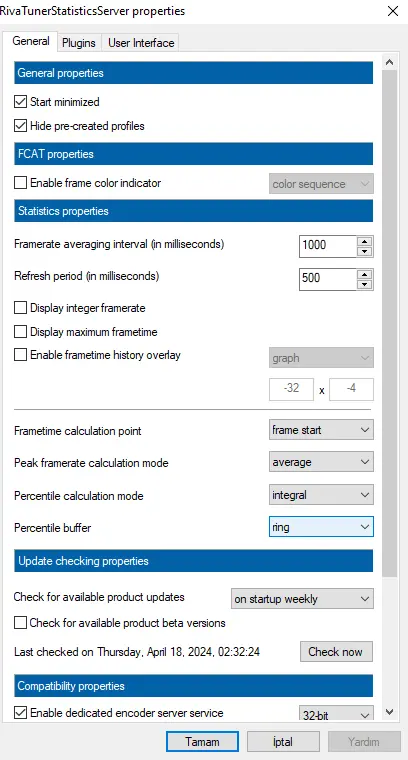Click the Check now button
Image resolution: width=408 pixels, height=760 pixels.
click(x=336, y=651)
